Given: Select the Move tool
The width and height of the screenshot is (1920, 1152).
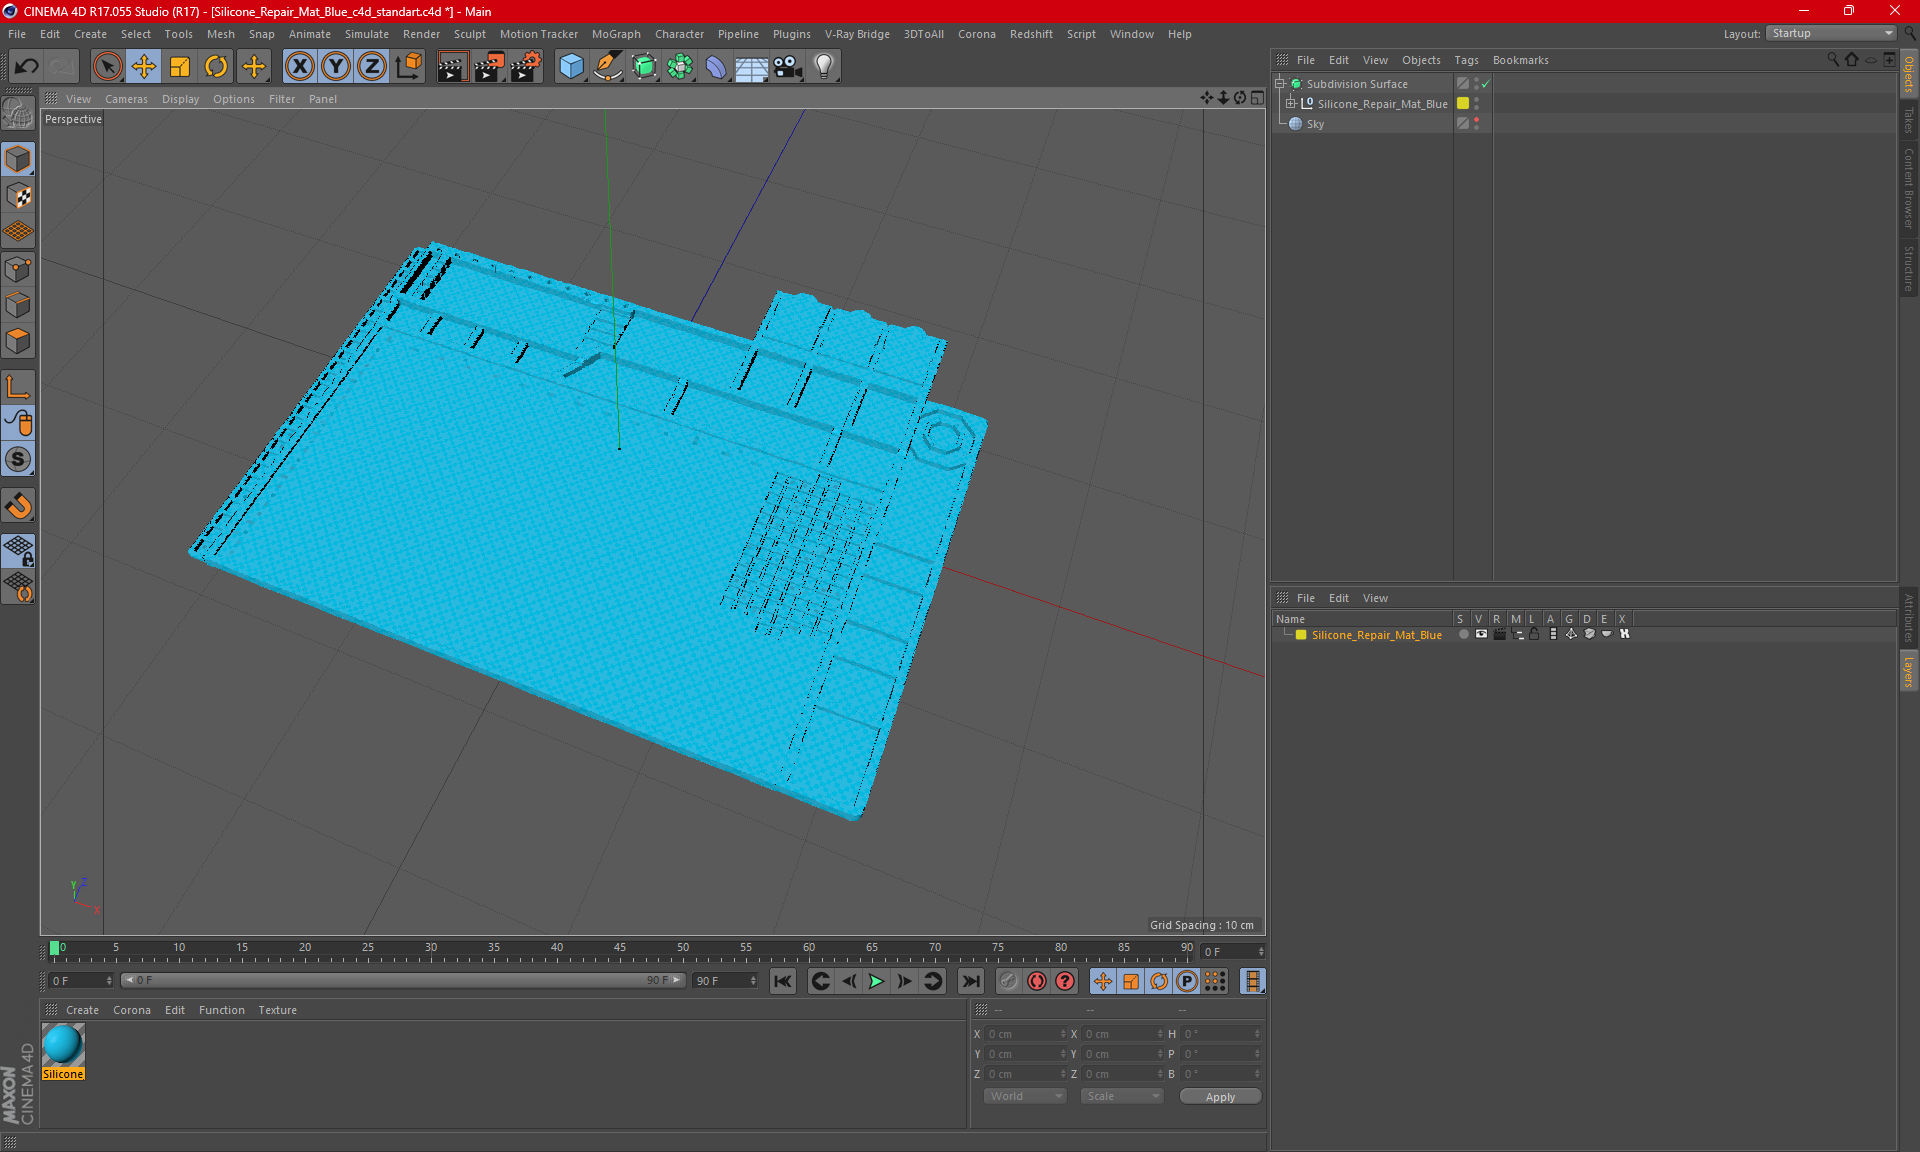Looking at the screenshot, I should point(144,67).
